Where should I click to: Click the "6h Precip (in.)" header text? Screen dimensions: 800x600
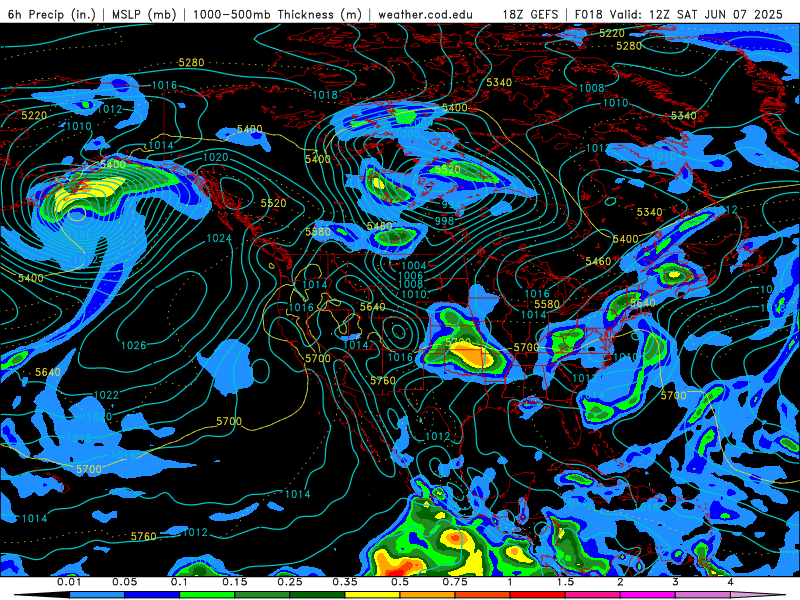point(52,14)
